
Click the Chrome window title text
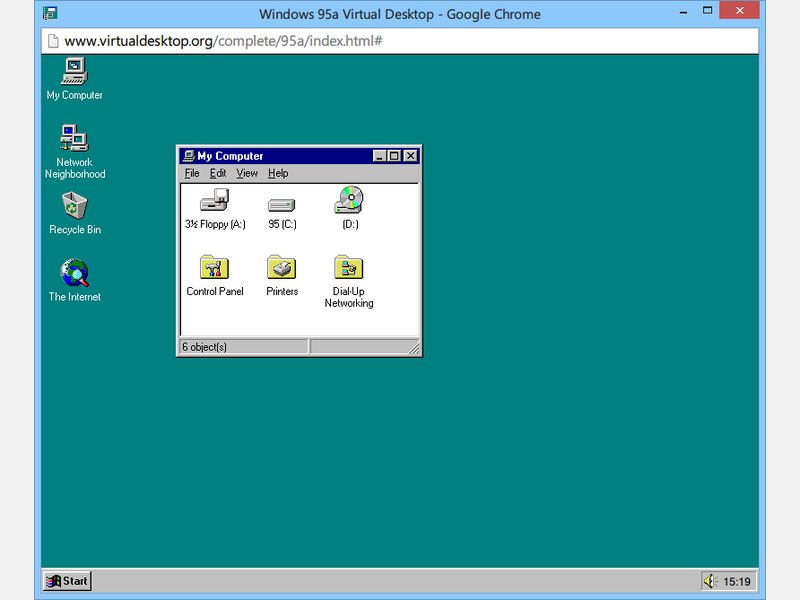(399, 14)
